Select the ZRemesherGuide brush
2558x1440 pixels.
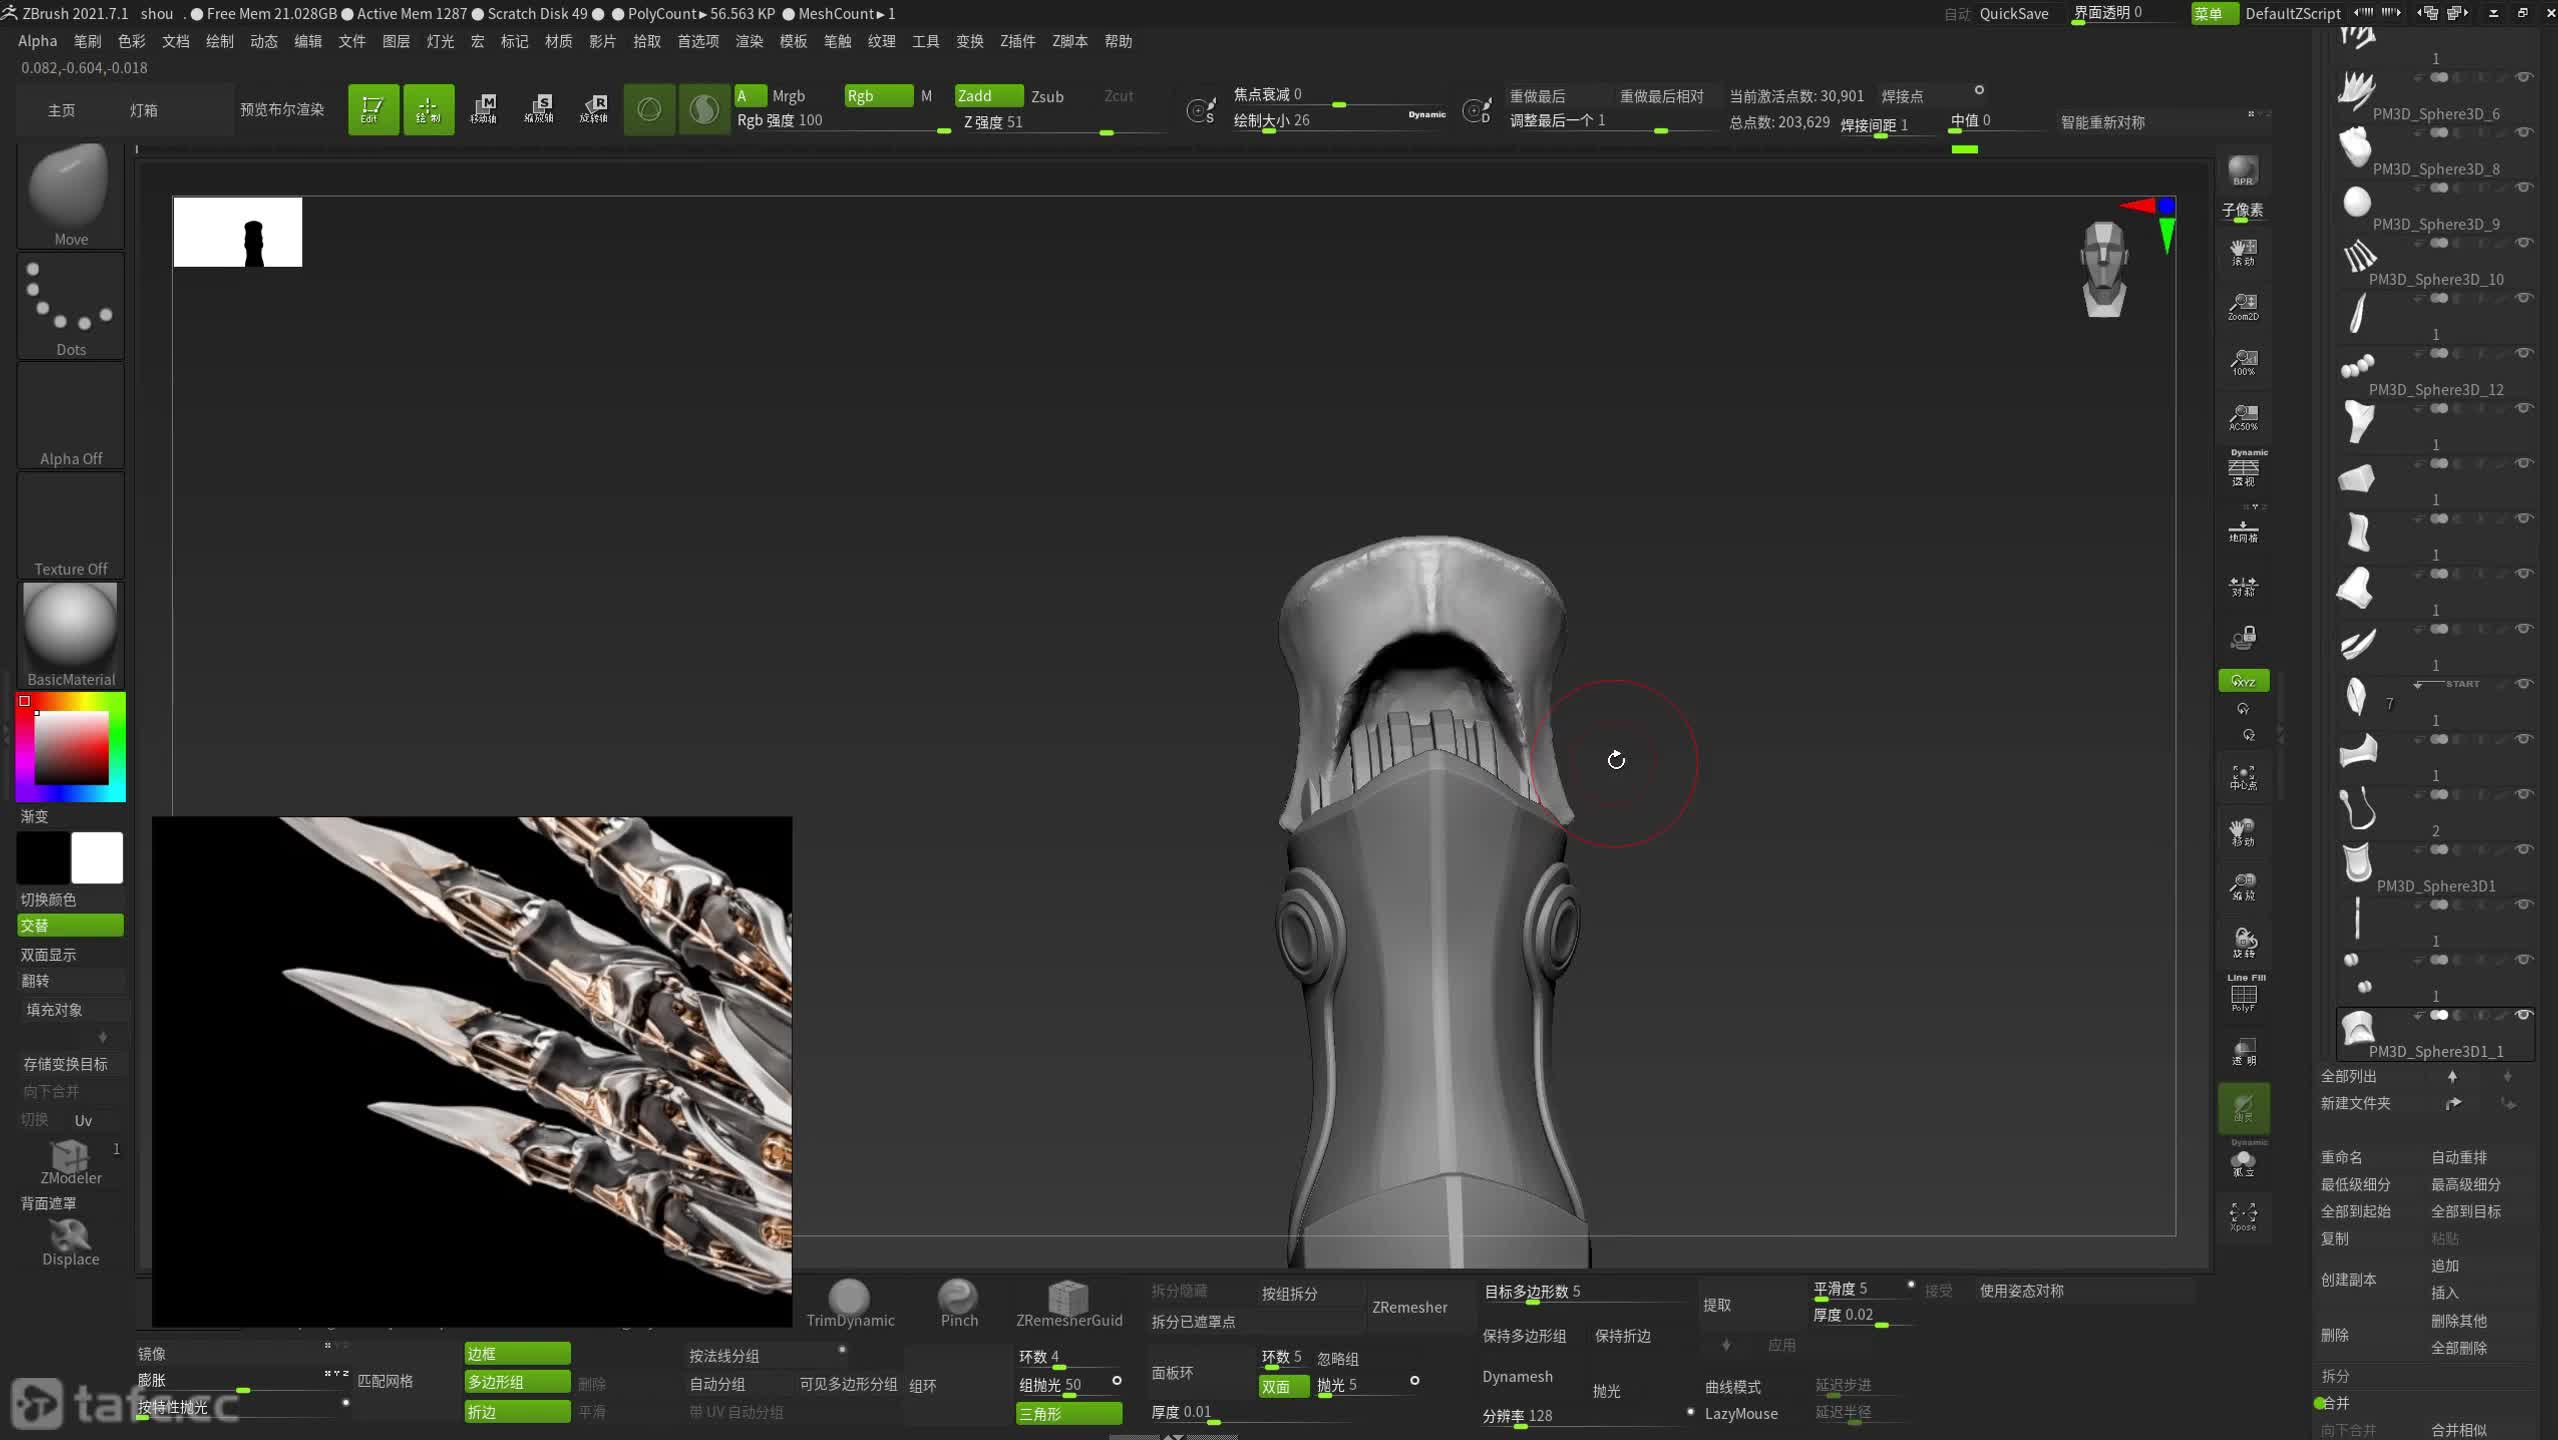(1068, 1304)
